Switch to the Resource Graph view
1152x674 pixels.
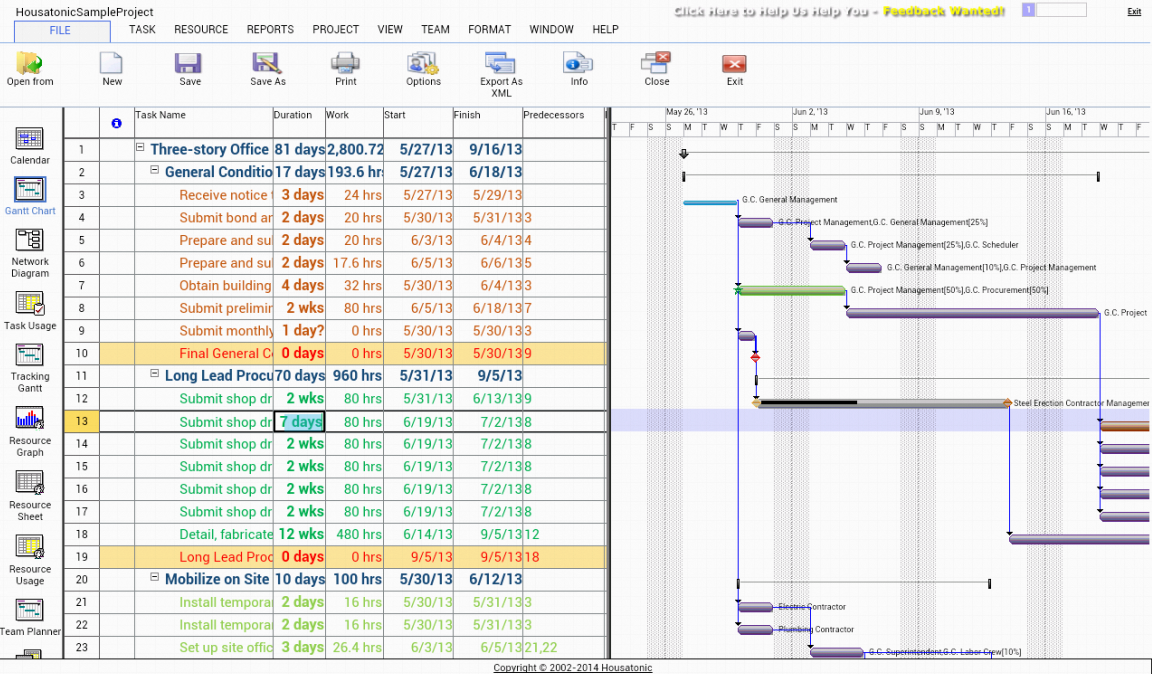tap(30, 418)
